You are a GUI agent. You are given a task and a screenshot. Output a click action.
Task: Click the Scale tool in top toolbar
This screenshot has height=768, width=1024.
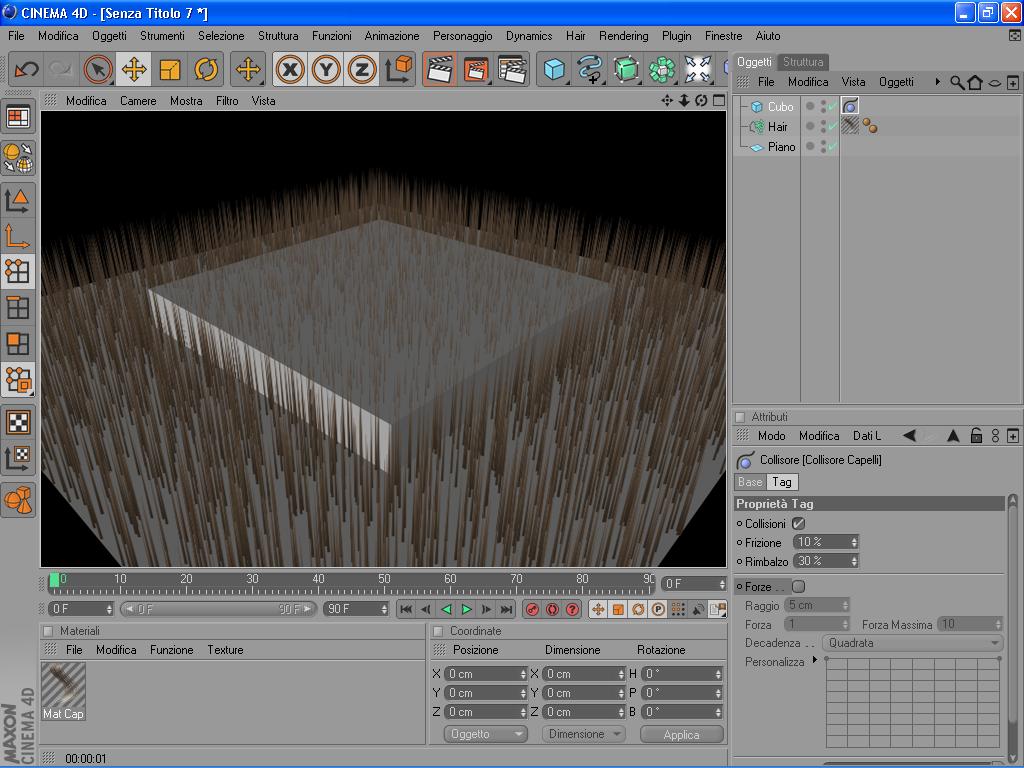point(170,69)
